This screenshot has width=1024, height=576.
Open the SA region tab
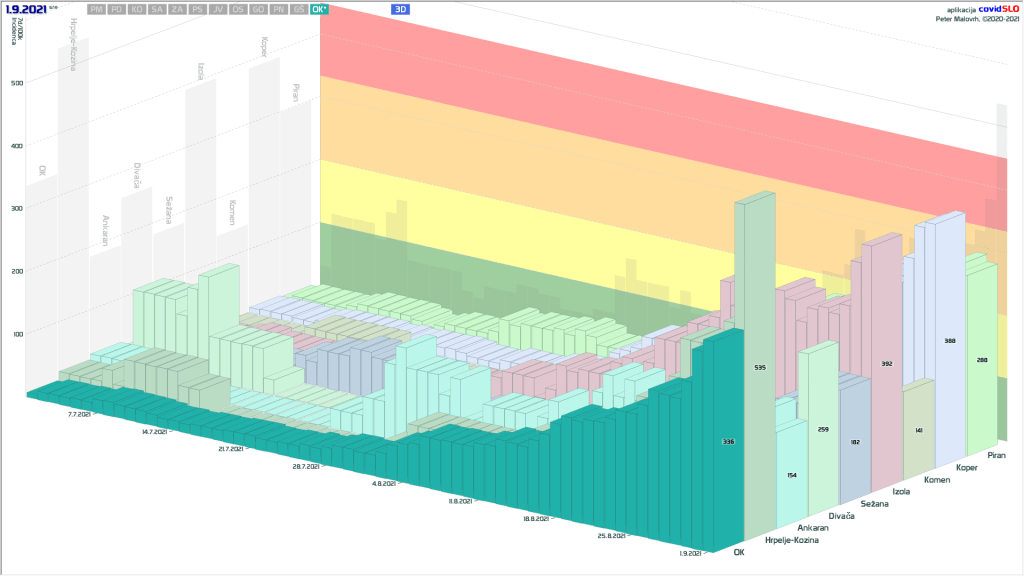tap(157, 9)
